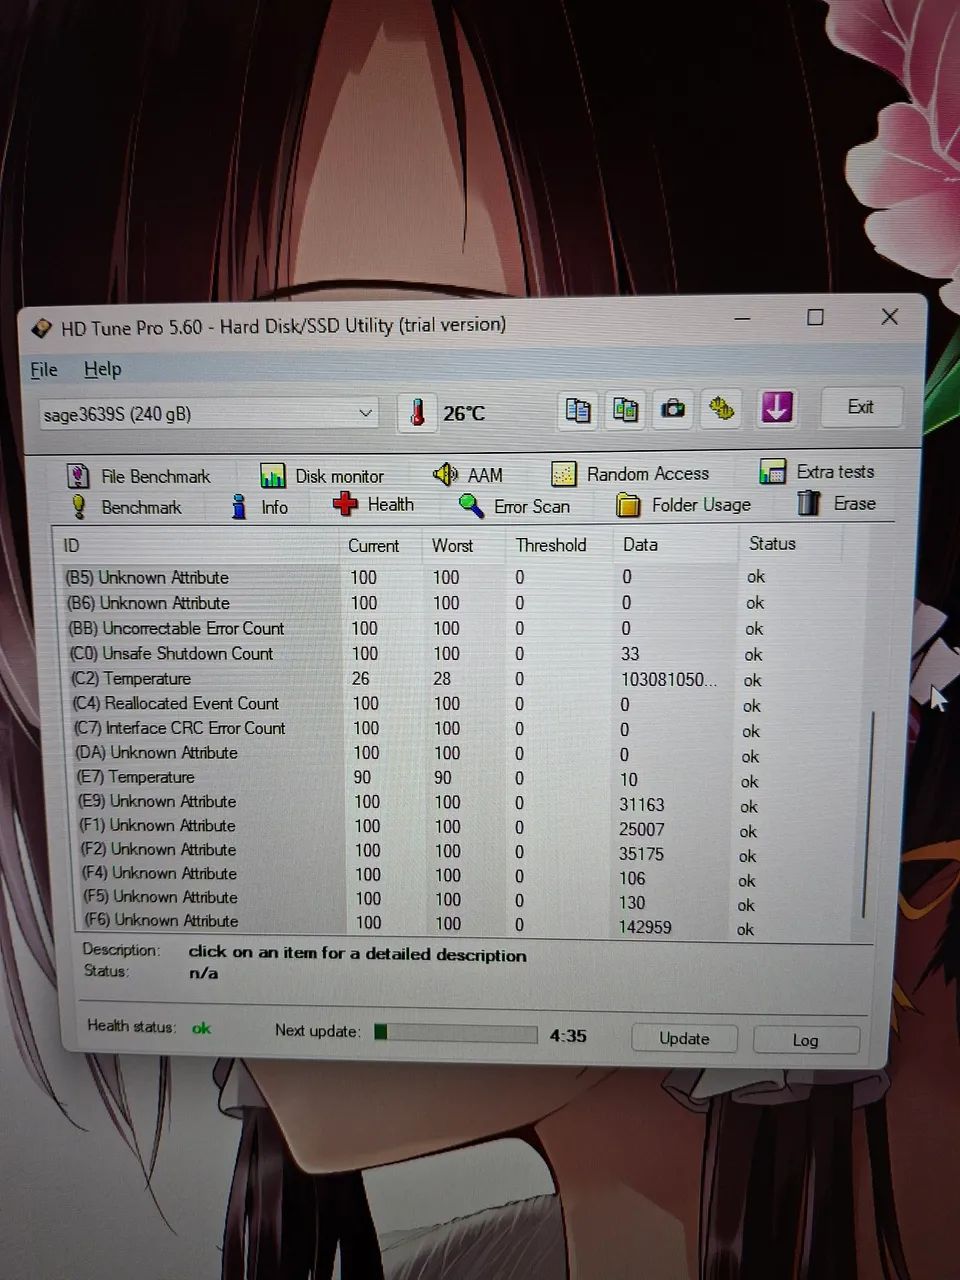Image resolution: width=960 pixels, height=1280 pixels.
Task: Click the Next update progress bar
Action: pyautogui.click(x=455, y=1033)
